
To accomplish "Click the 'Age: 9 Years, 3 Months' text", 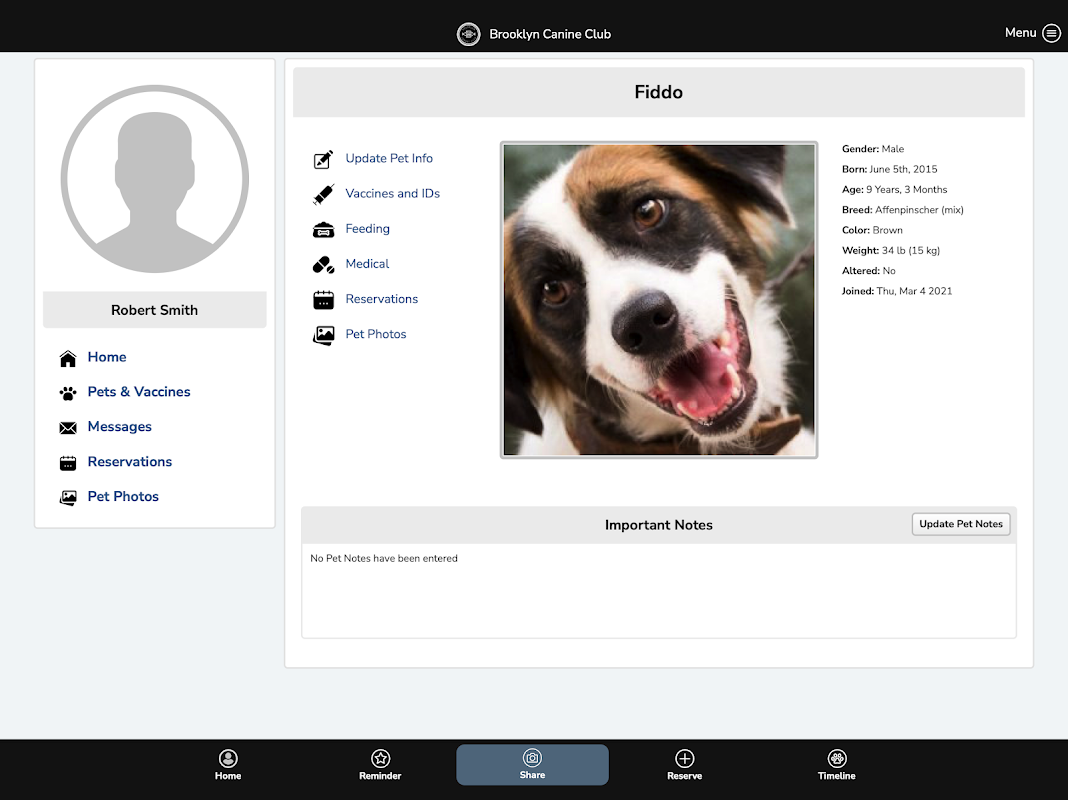I will coord(894,189).
